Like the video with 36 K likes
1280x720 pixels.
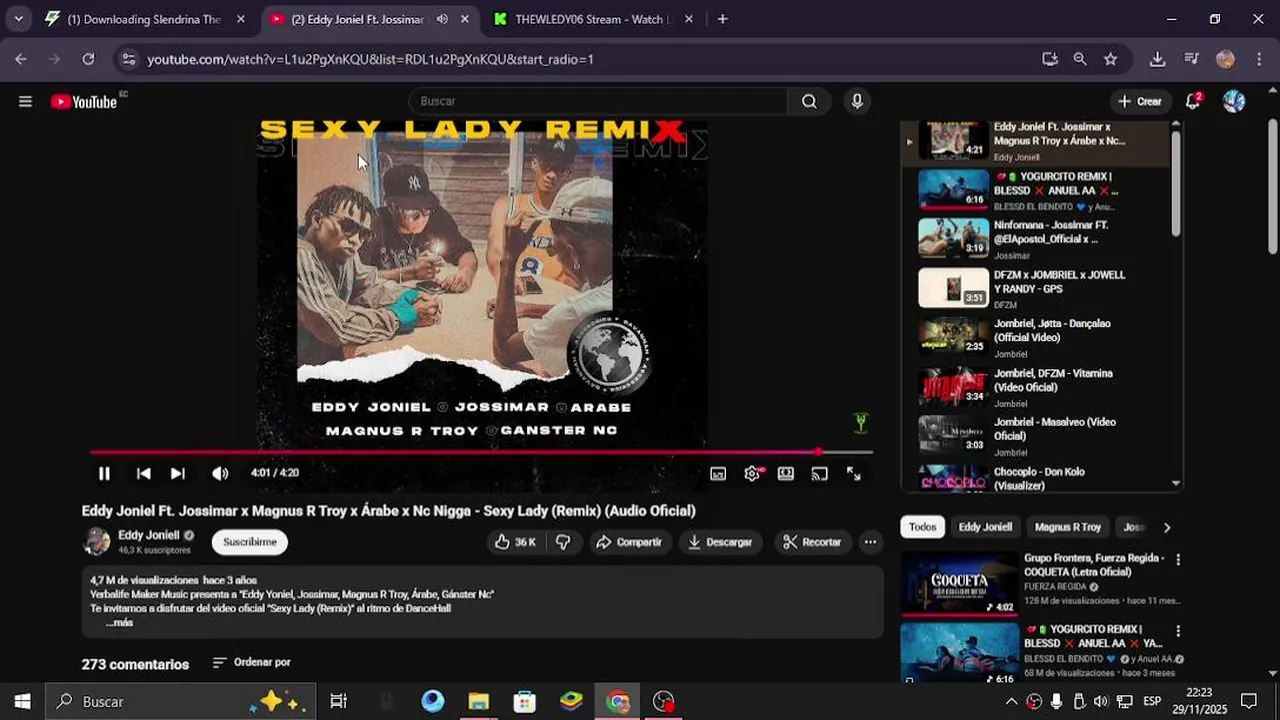tap(515, 542)
